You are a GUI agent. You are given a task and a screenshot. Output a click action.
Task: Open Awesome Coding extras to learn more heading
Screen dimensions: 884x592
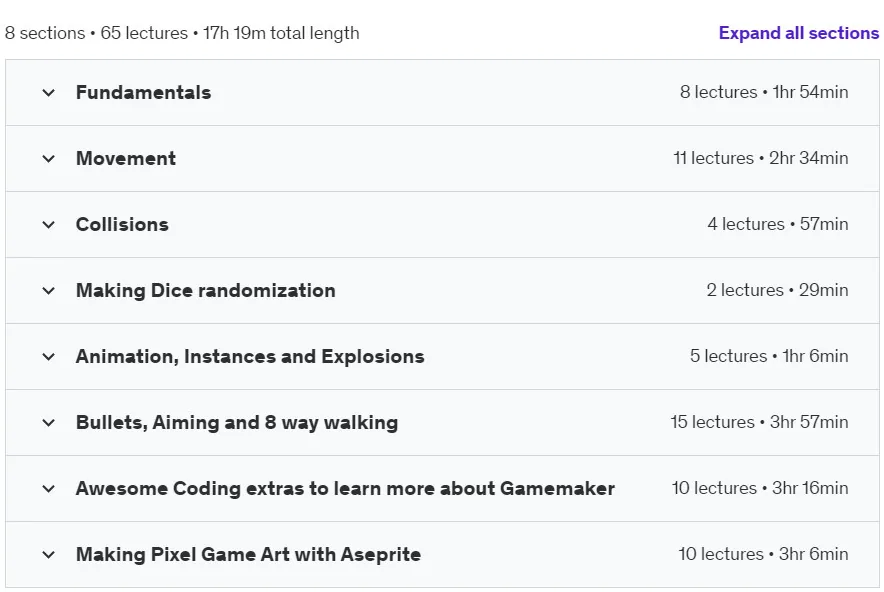(345, 488)
